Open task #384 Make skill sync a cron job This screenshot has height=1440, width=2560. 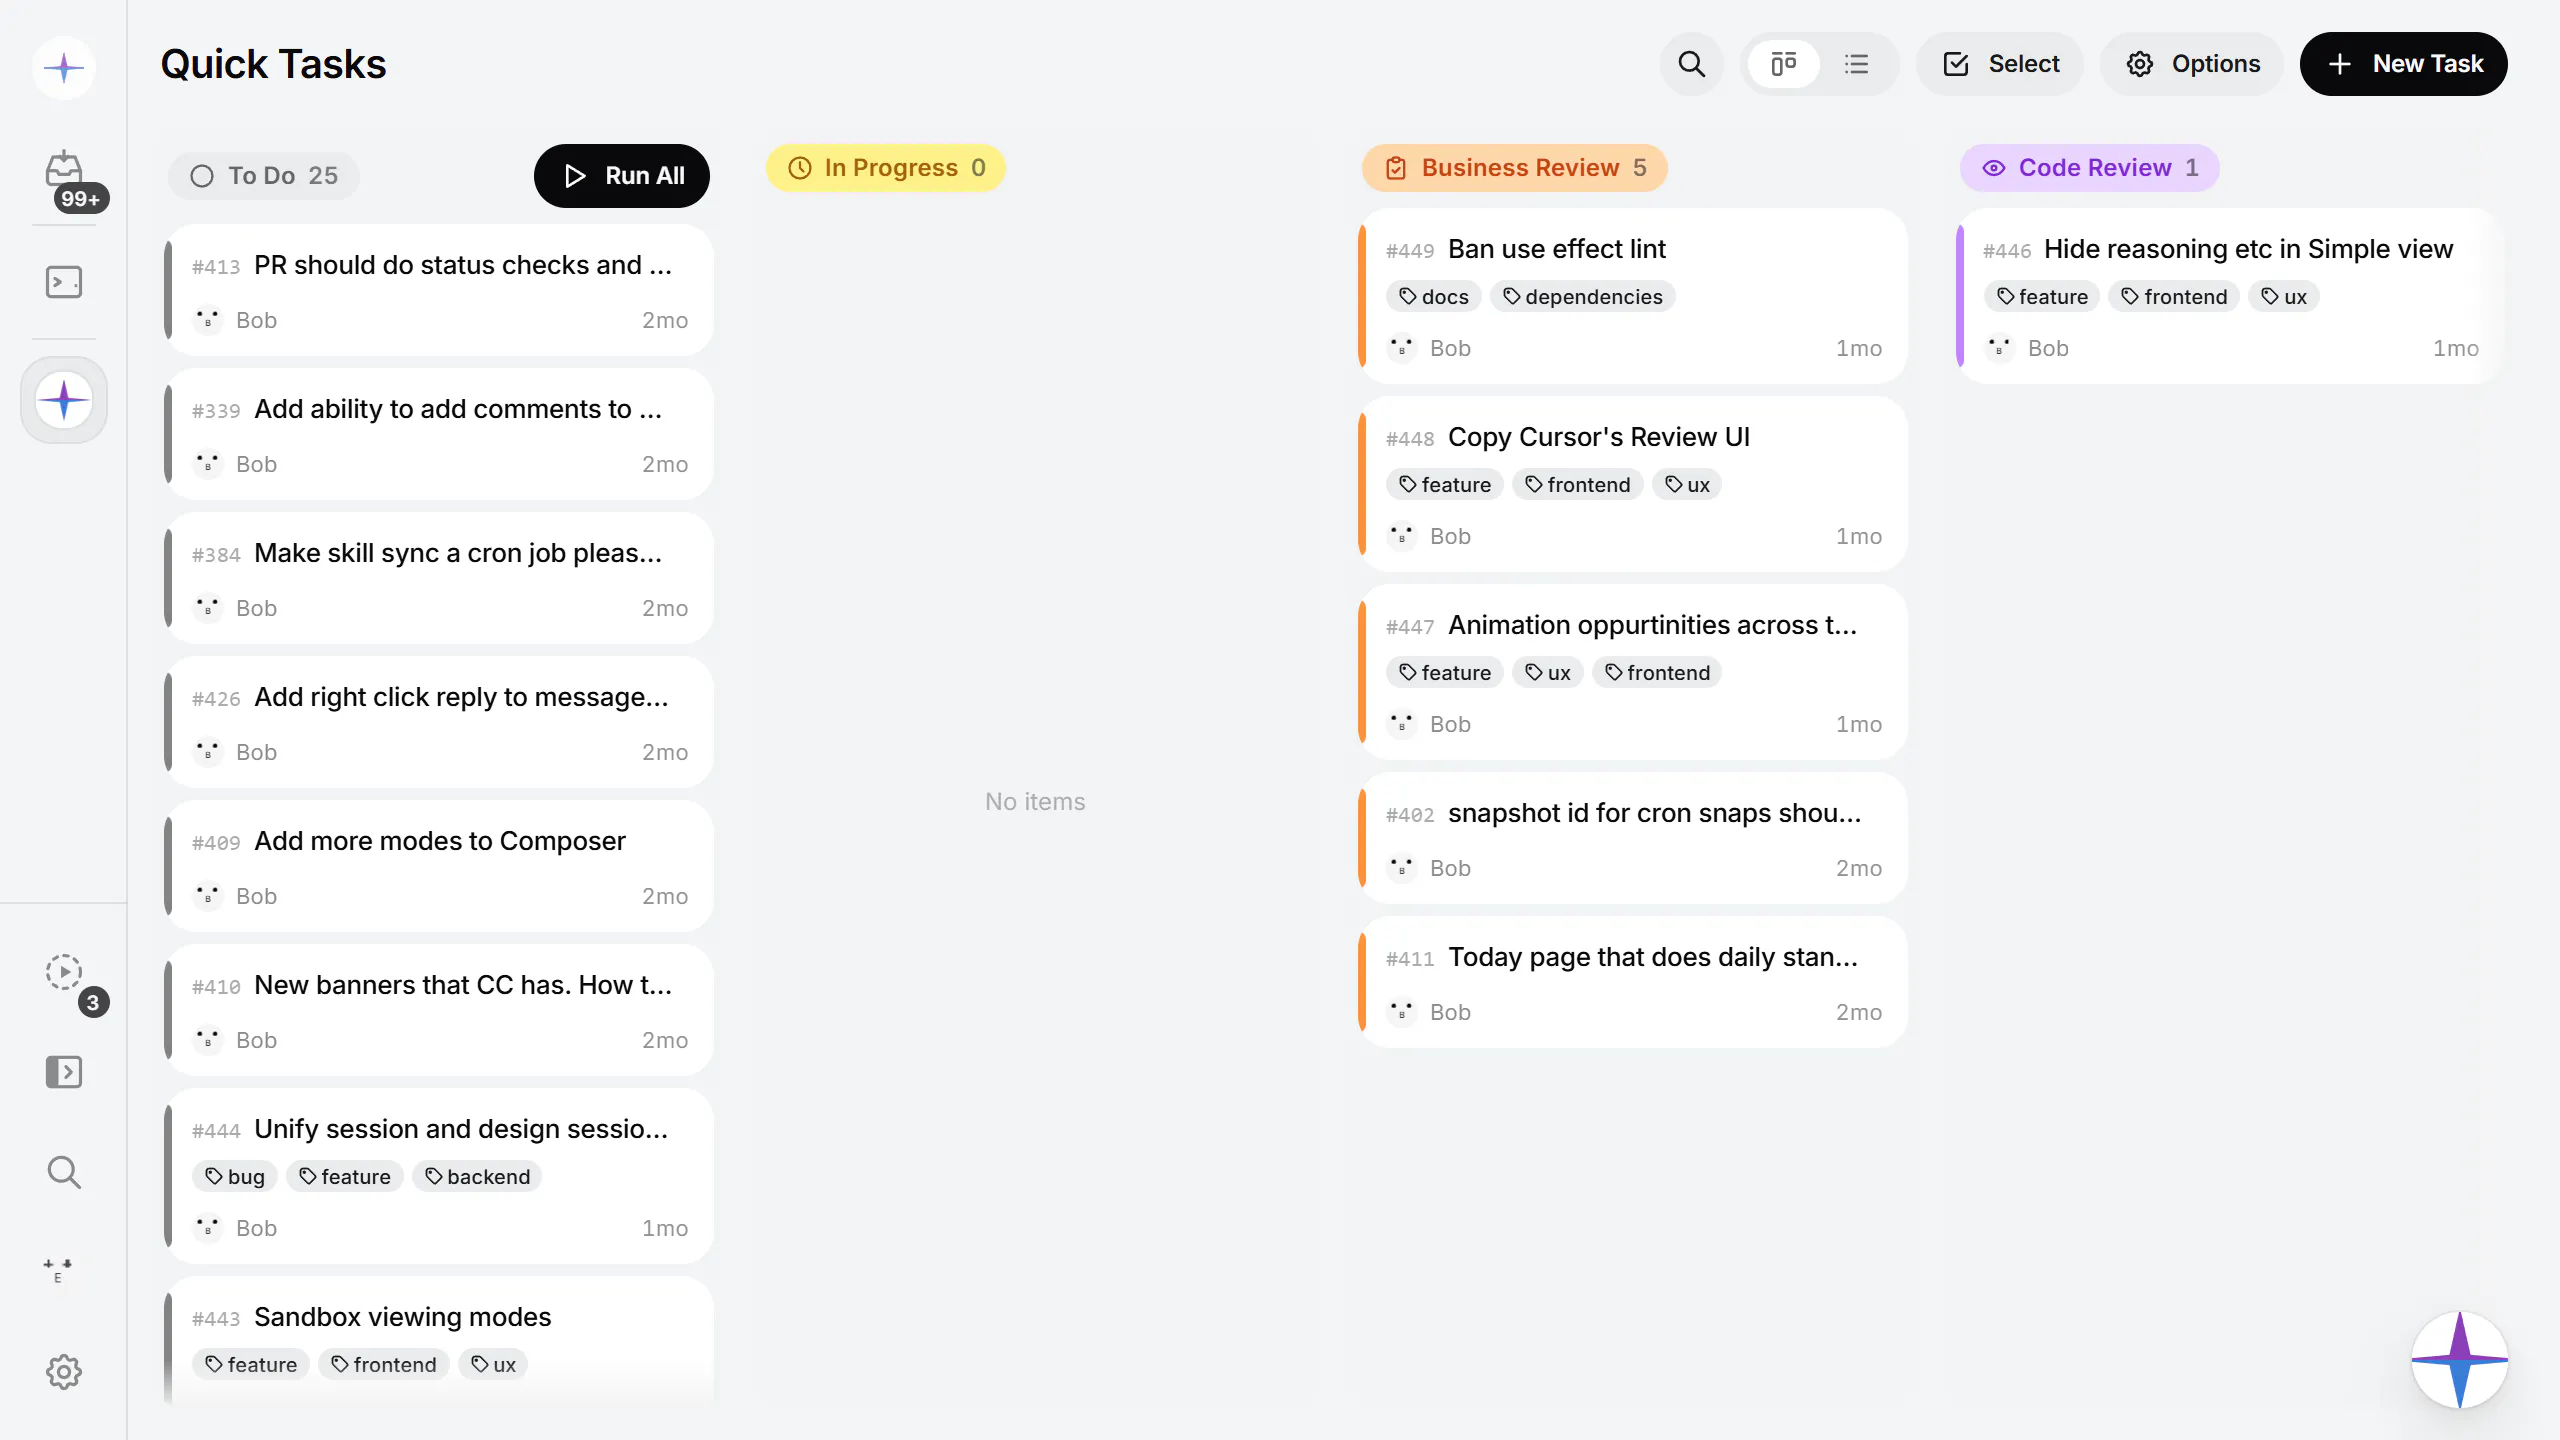(x=440, y=578)
